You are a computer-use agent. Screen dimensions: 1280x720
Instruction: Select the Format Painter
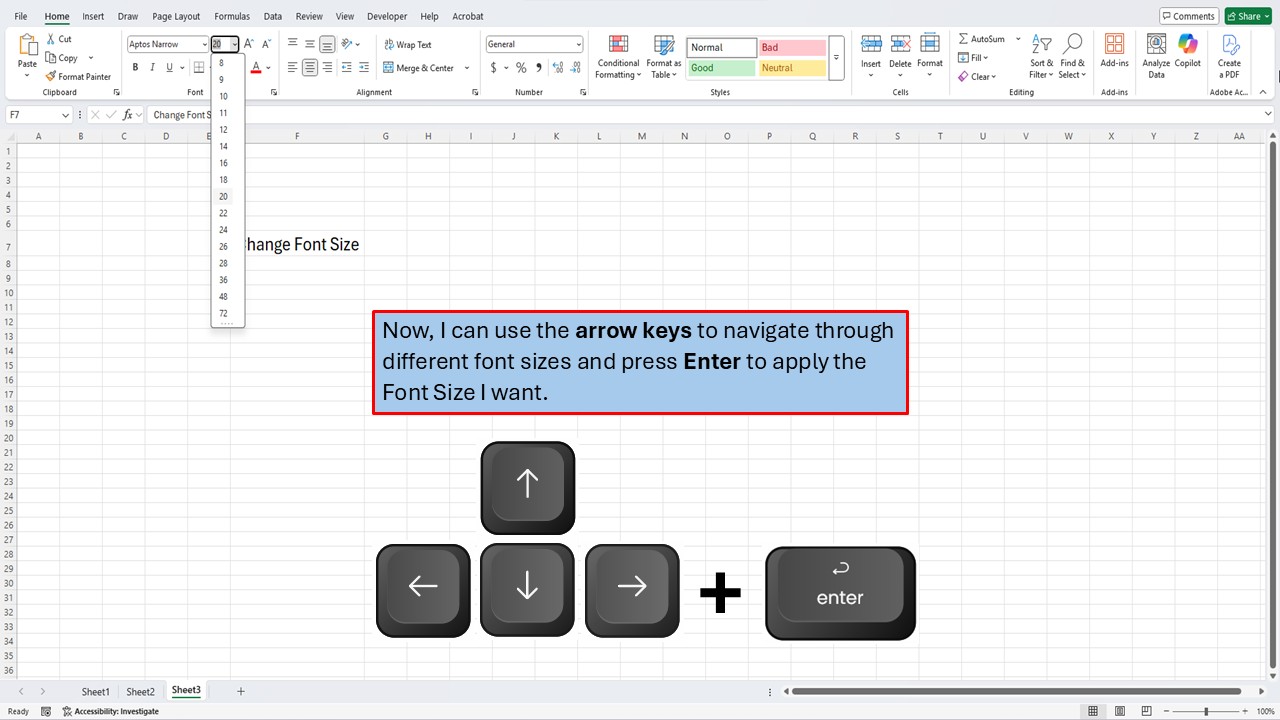78,76
